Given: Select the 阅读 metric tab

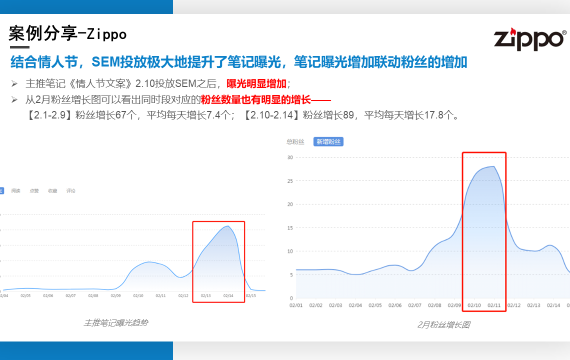Looking at the screenshot, I should pos(16,191).
